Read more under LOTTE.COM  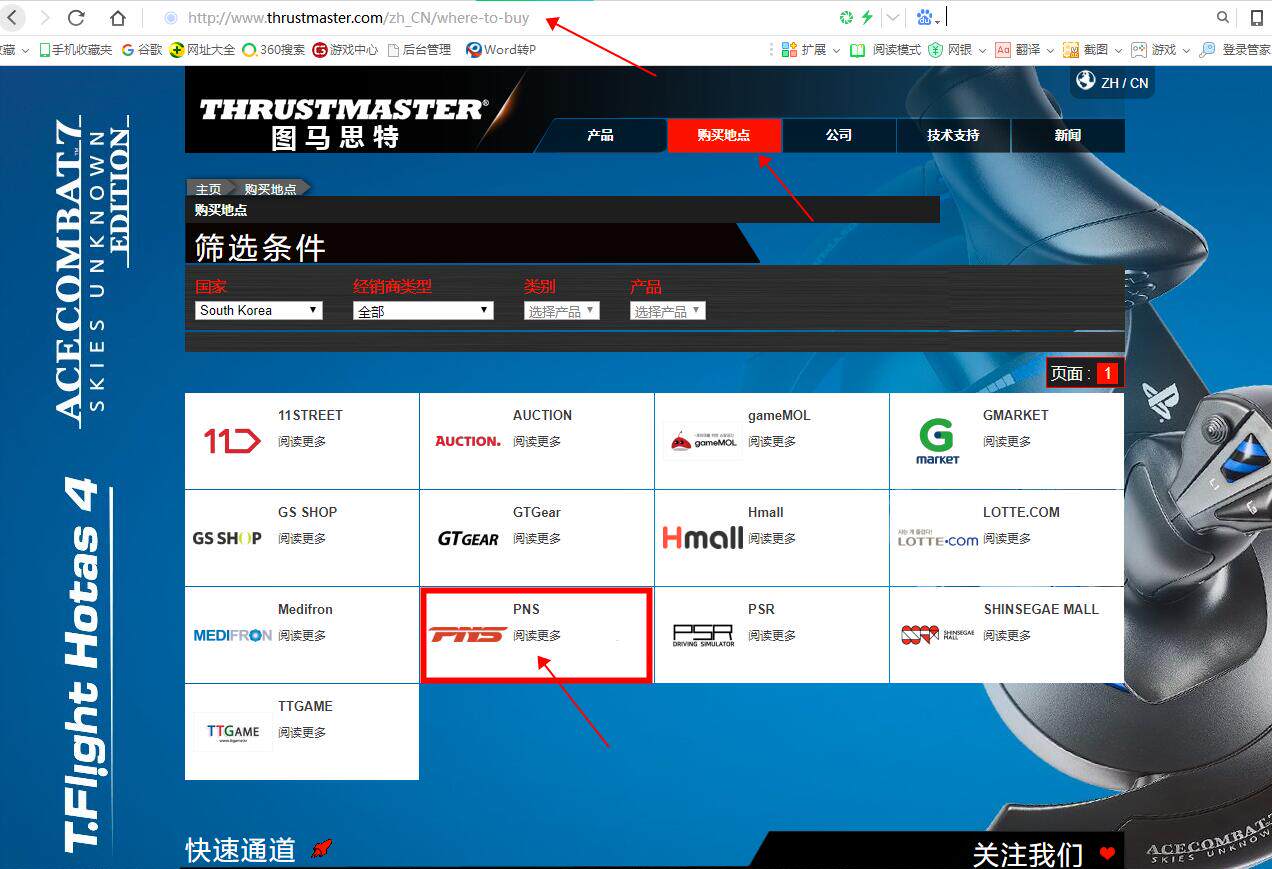1007,538
